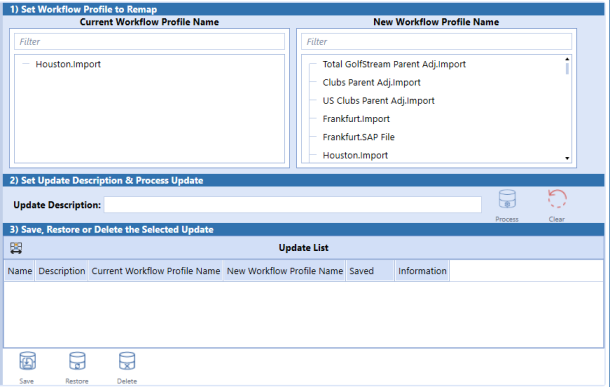
Task: Click the scroll up arrow of the new profile list
Action: 567,59
